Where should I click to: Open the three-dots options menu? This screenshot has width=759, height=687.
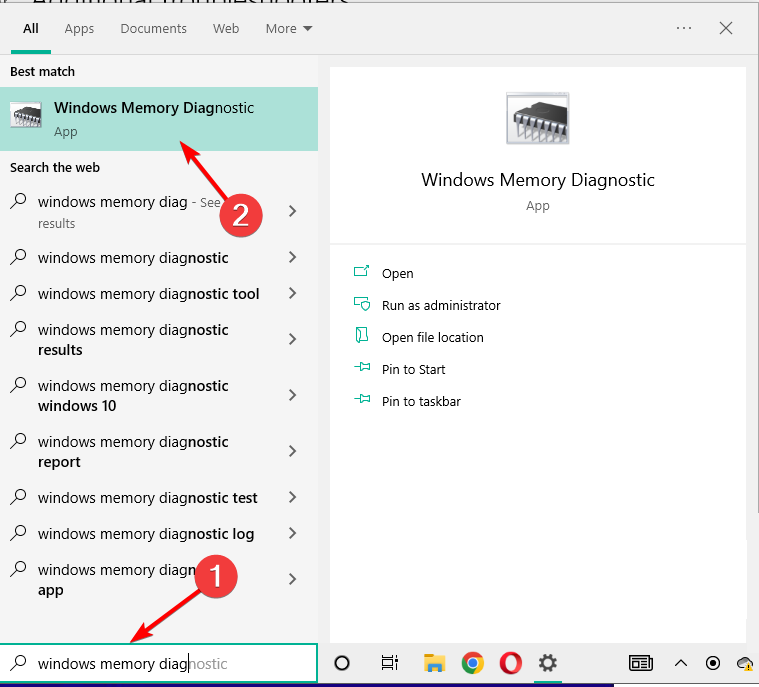[x=684, y=28]
